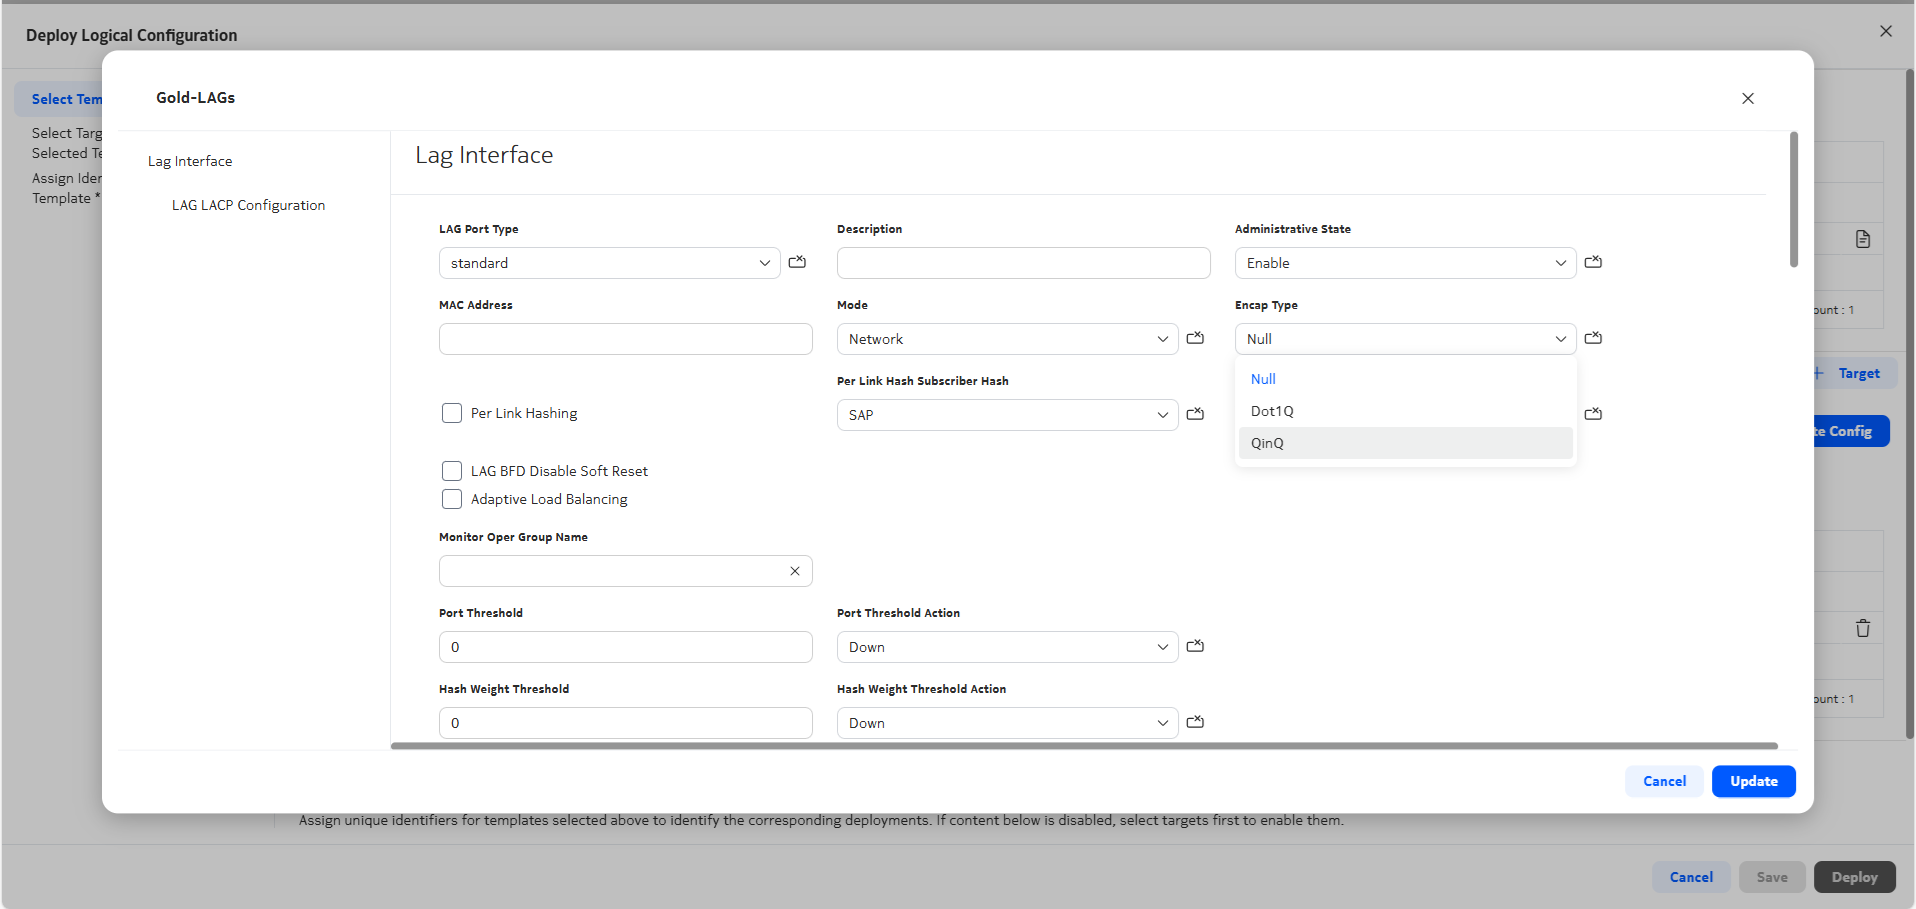Enable the Per Link Hashing checkbox

(x=452, y=413)
